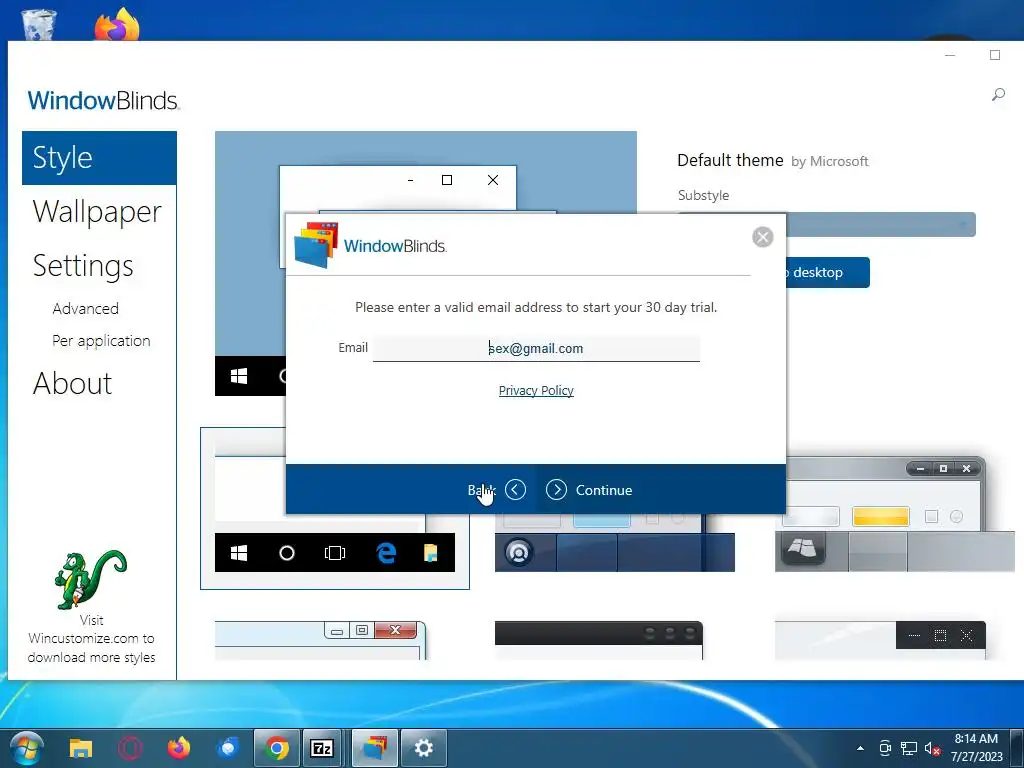Viewport: 1024px width, 768px height.
Task: Open Per application settings
Action: (101, 341)
